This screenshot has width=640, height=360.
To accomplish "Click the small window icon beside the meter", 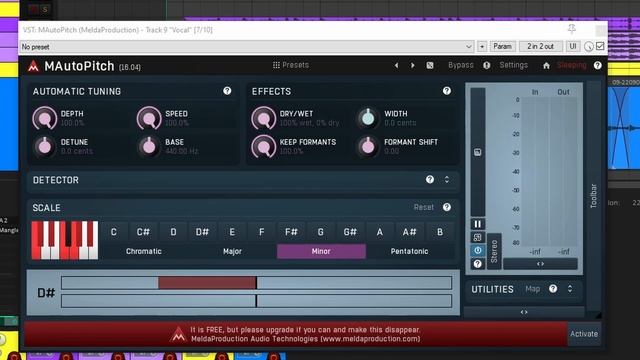I will point(478,152).
